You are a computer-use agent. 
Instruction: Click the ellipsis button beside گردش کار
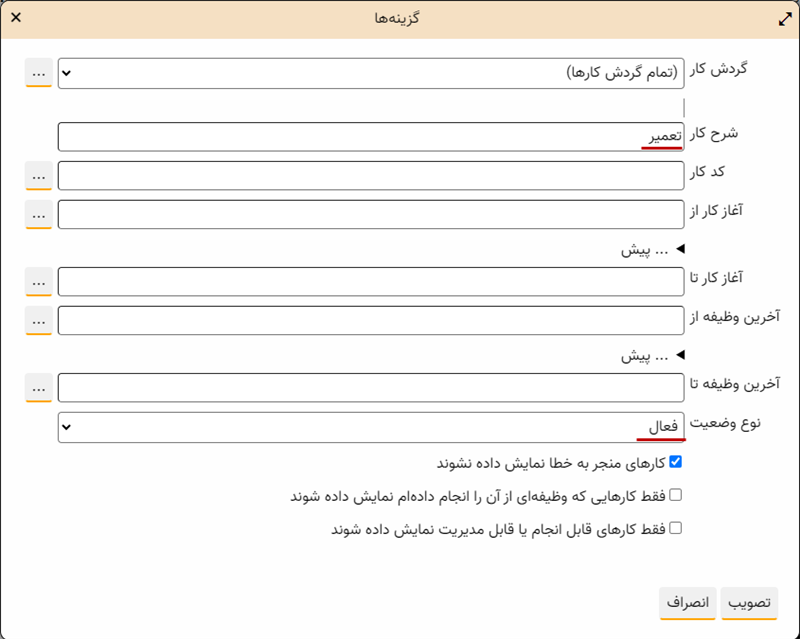(38, 73)
